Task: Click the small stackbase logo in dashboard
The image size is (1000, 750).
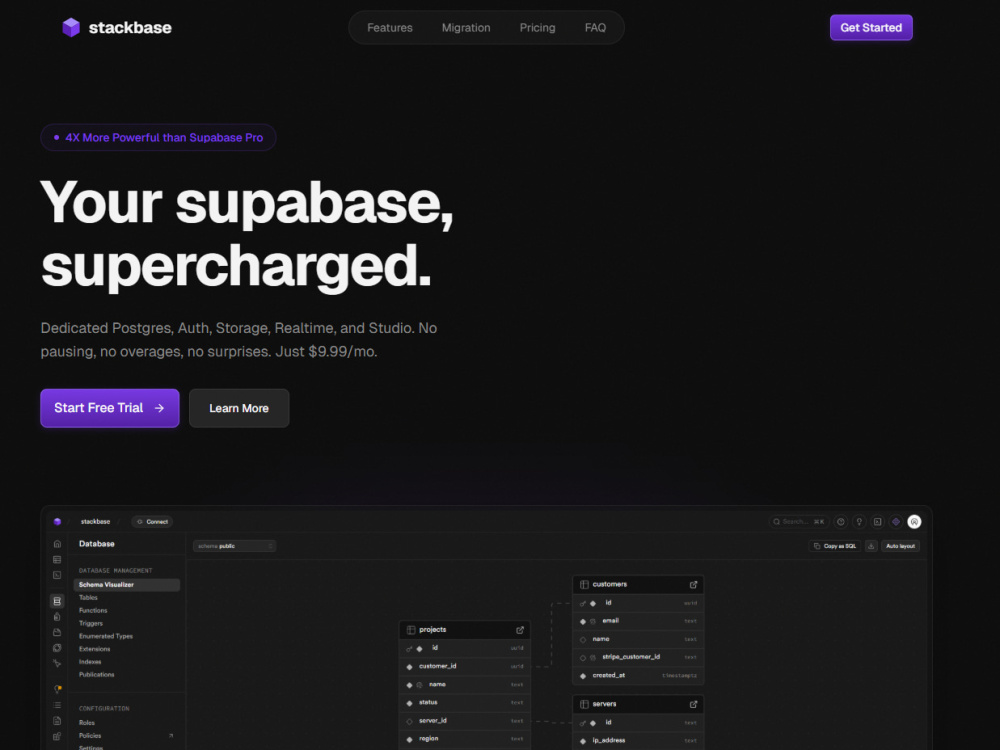Action: tap(57, 522)
